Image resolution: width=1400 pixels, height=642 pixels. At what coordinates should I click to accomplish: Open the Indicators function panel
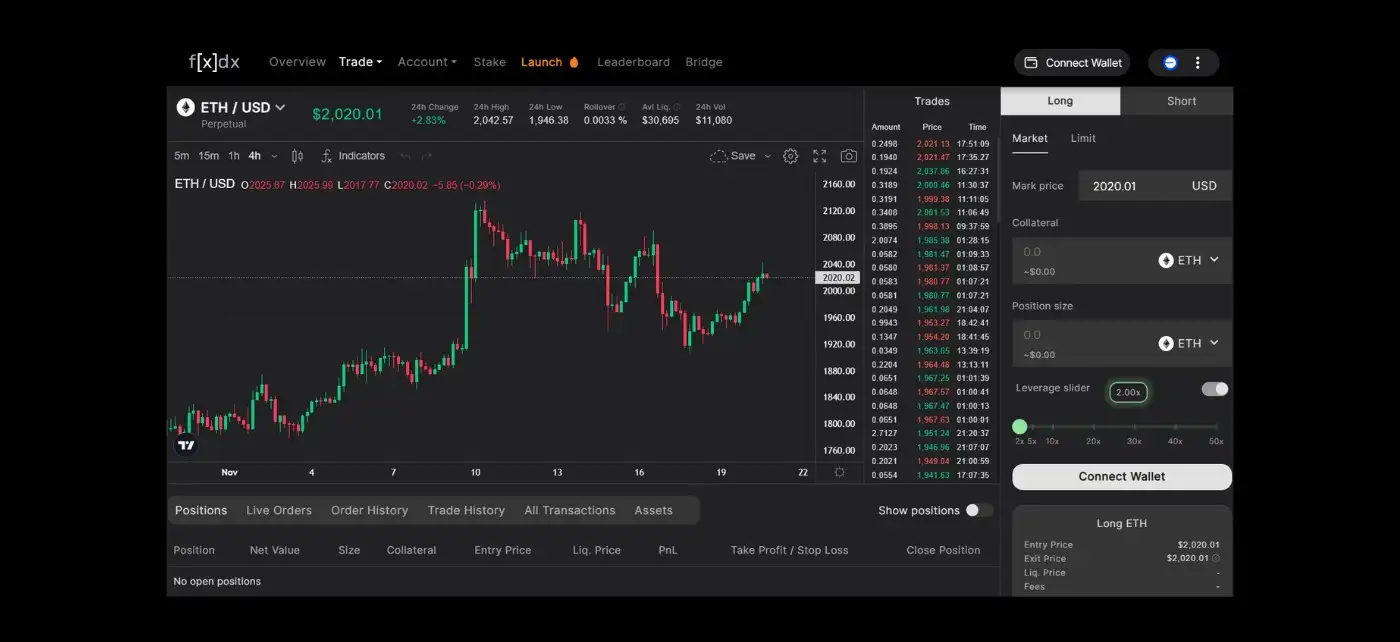[x=353, y=156]
